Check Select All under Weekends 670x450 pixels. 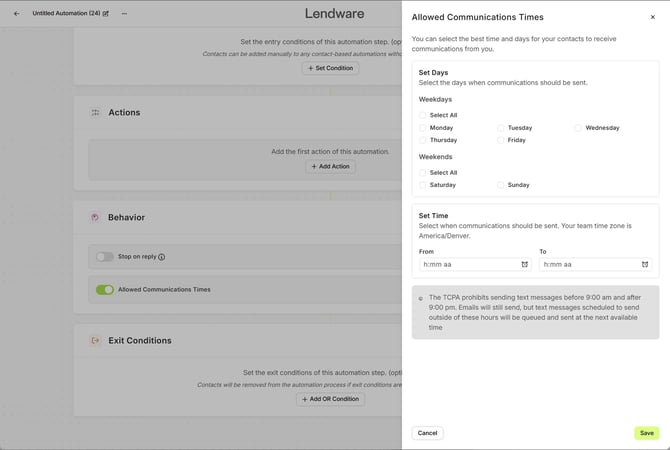click(x=423, y=173)
